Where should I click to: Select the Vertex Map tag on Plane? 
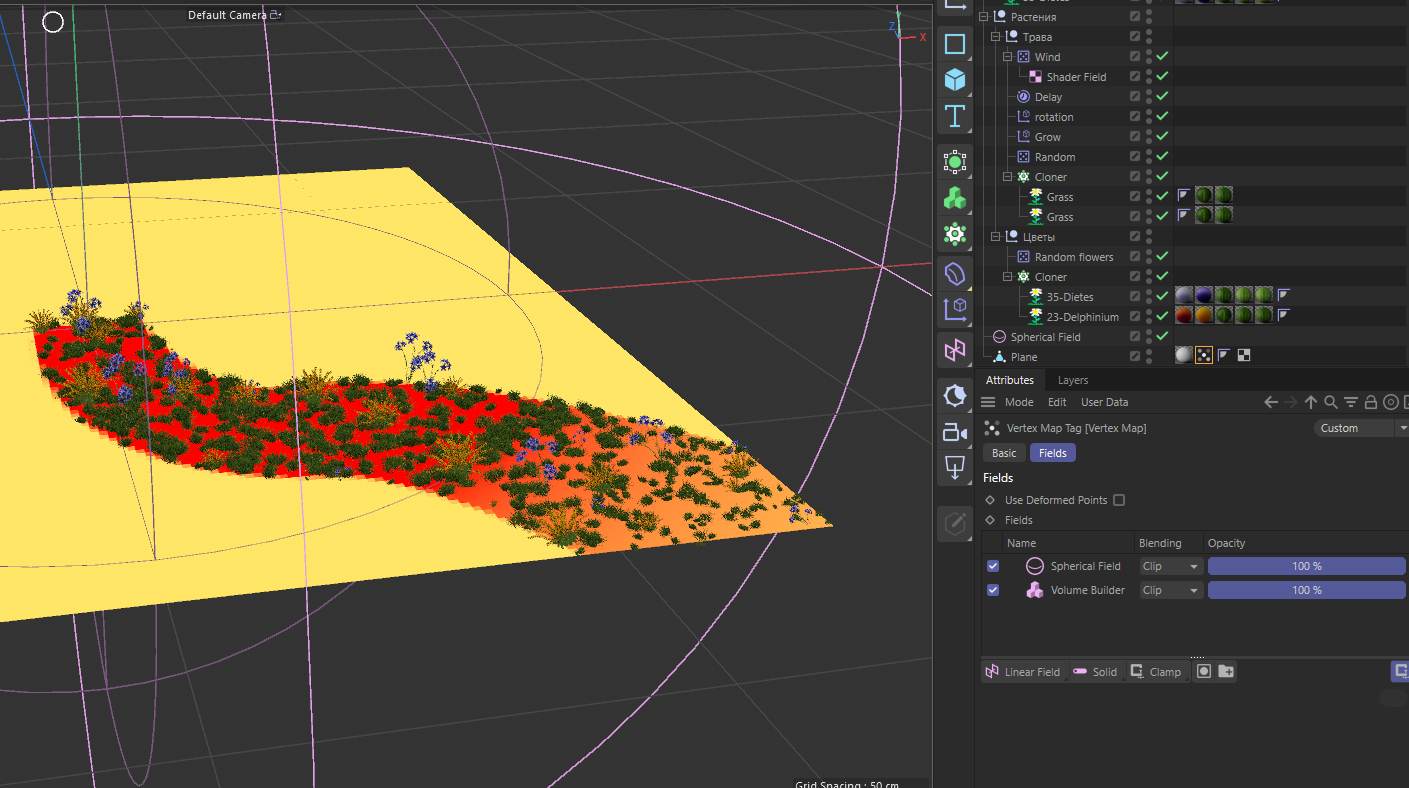(x=1204, y=356)
